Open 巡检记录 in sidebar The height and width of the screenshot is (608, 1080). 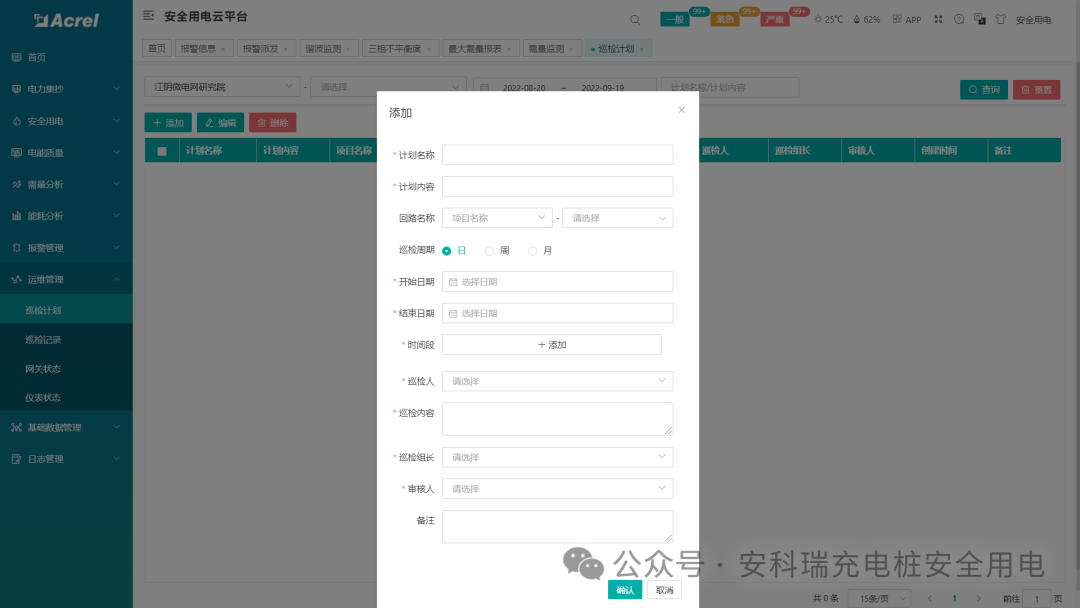tap(43, 340)
